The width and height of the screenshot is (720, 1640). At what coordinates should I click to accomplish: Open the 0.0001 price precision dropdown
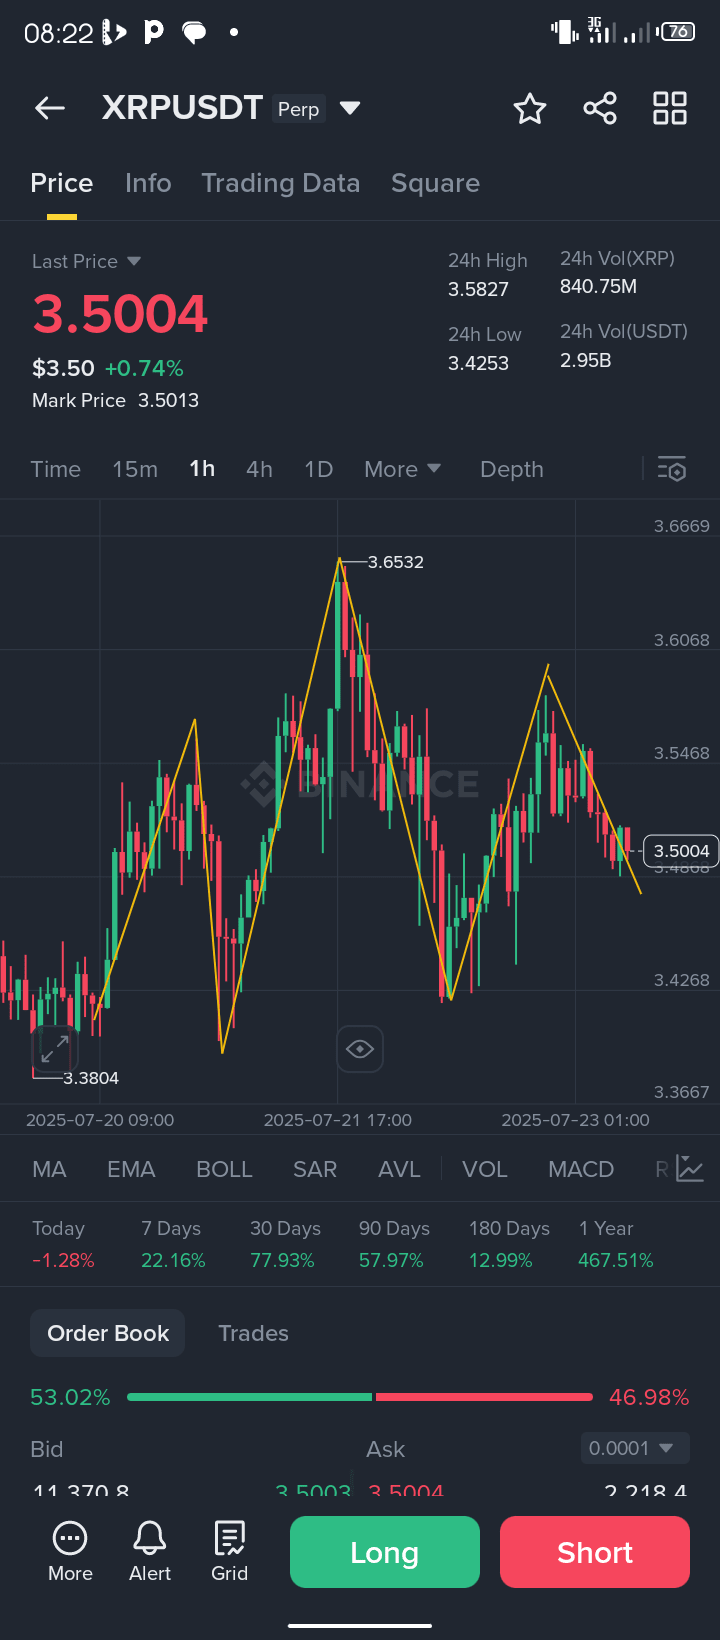[635, 1448]
